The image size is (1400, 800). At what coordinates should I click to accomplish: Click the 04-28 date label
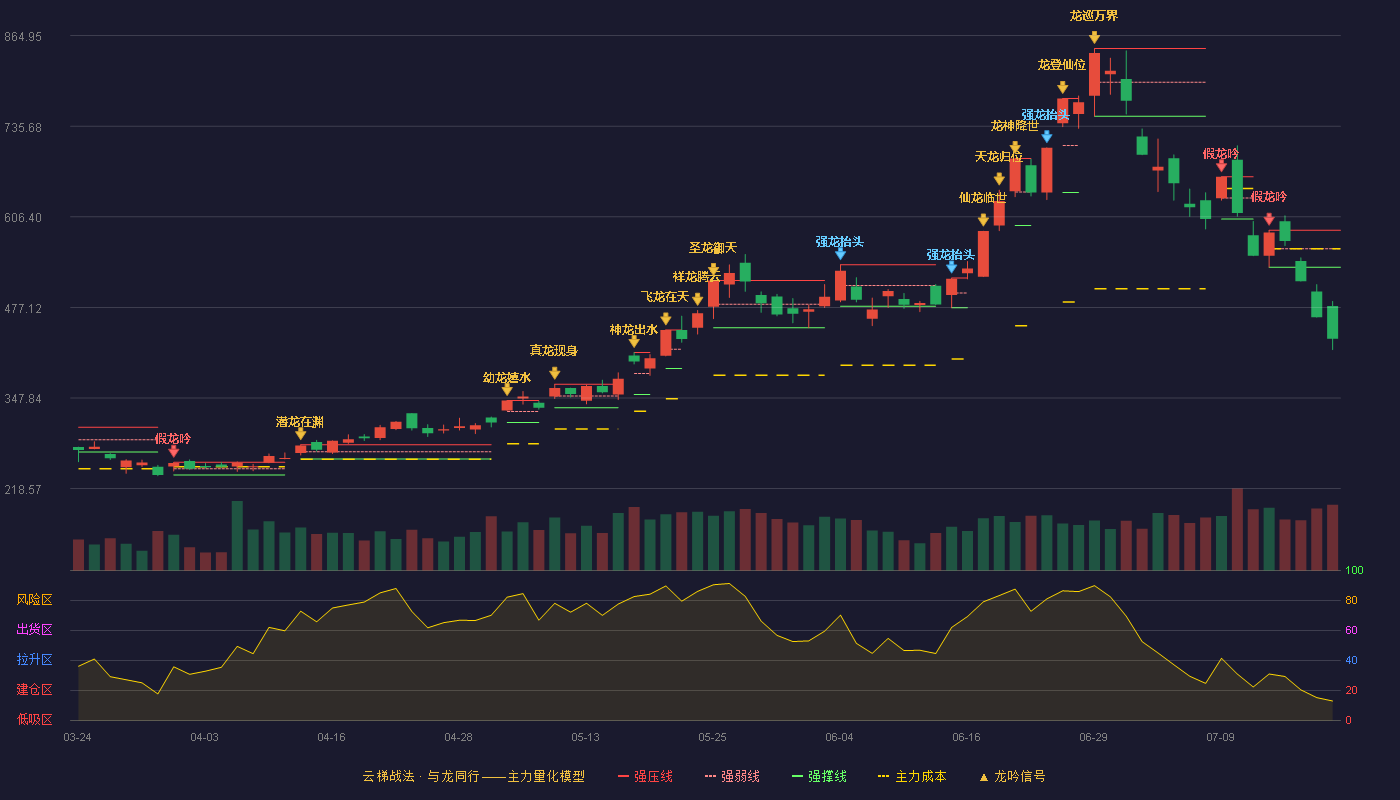458,737
